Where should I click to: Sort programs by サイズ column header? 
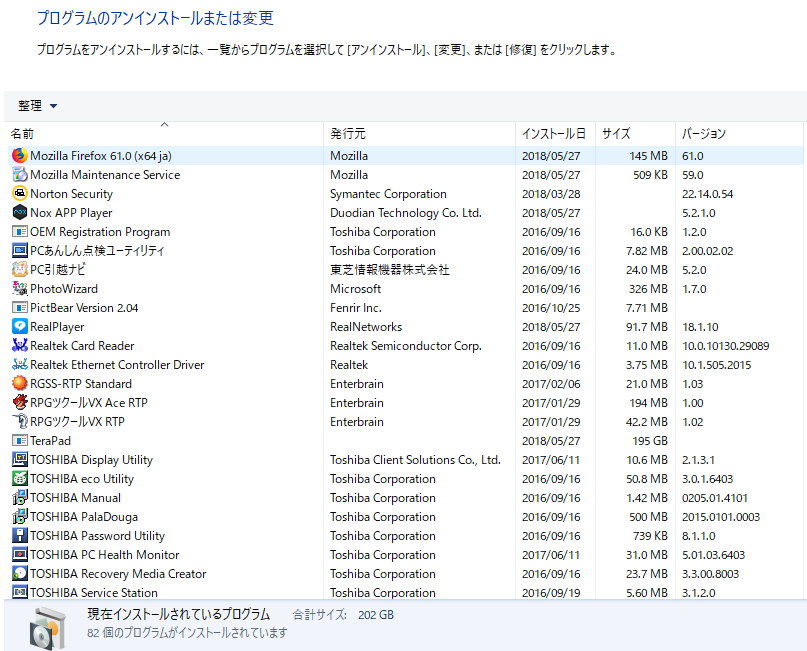pyautogui.click(x=616, y=134)
